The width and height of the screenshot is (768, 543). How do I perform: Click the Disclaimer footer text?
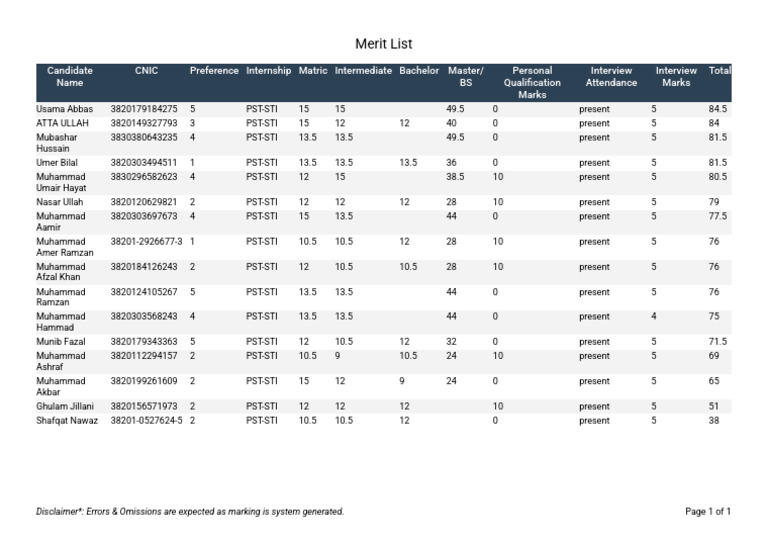coord(190,512)
